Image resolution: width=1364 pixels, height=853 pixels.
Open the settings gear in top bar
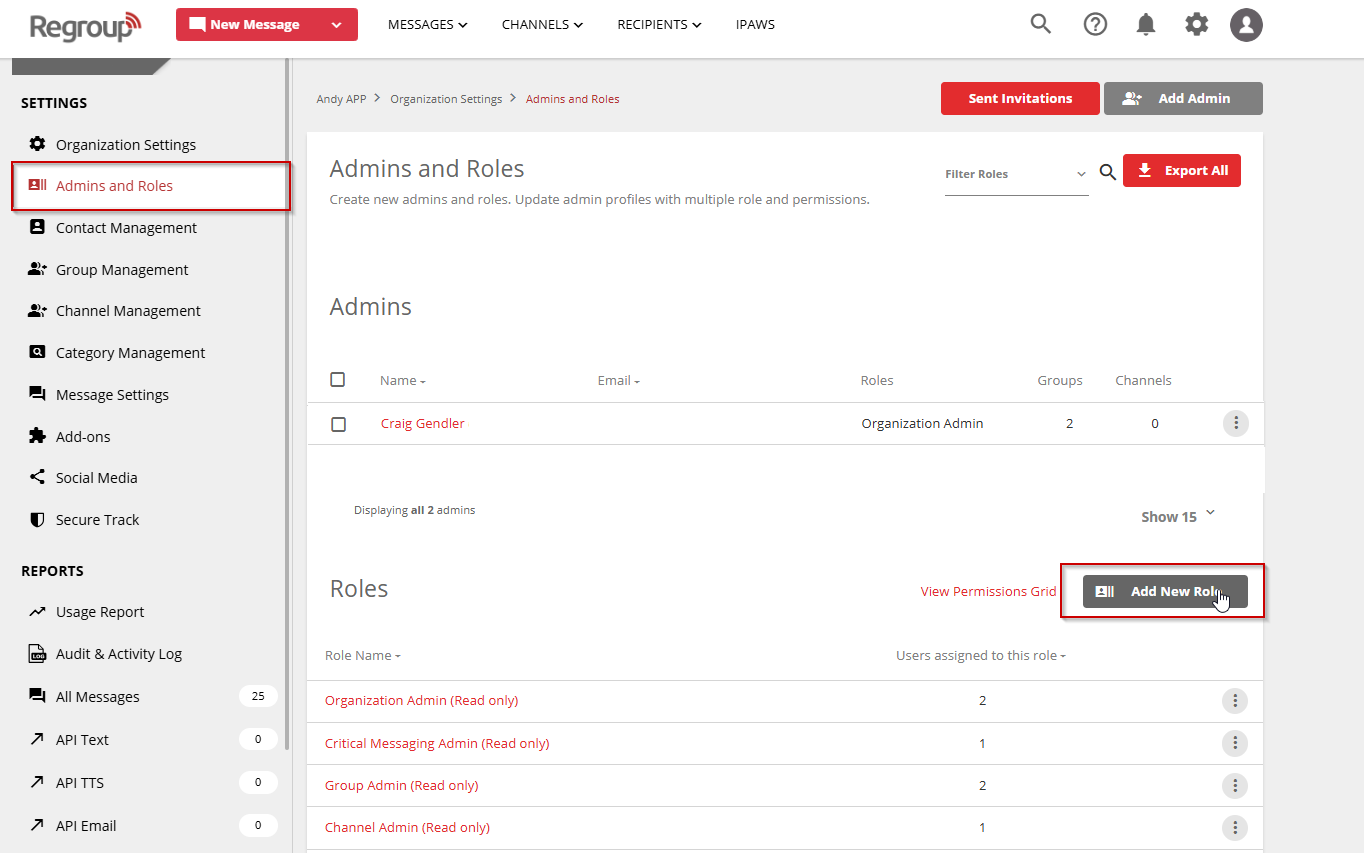[1196, 24]
